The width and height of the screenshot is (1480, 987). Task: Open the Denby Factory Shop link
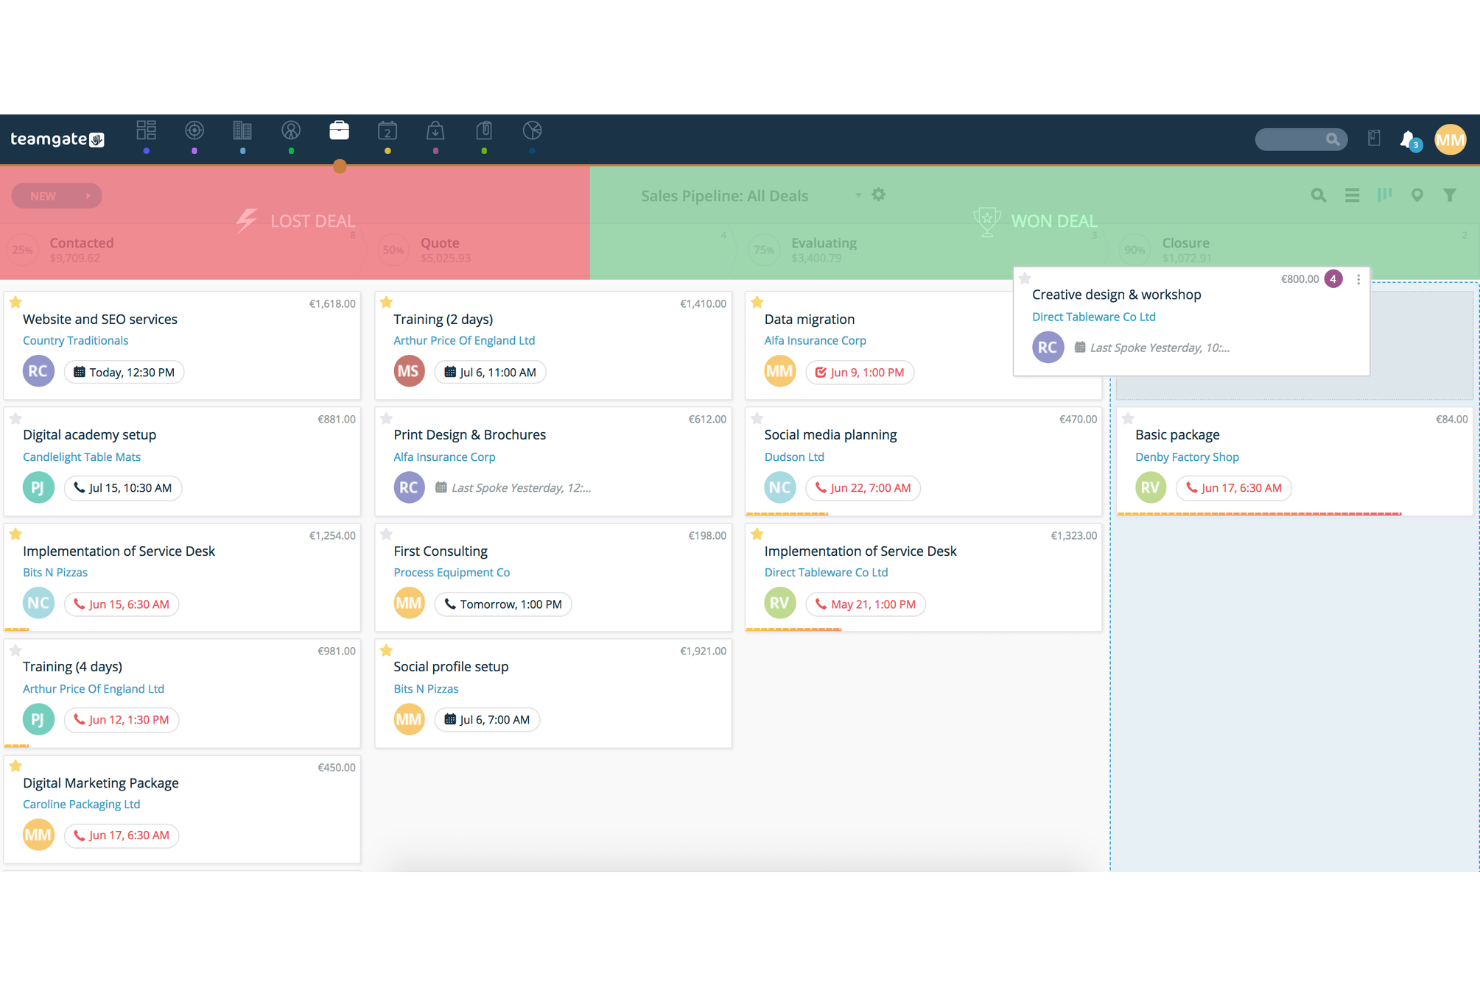tap(1187, 457)
